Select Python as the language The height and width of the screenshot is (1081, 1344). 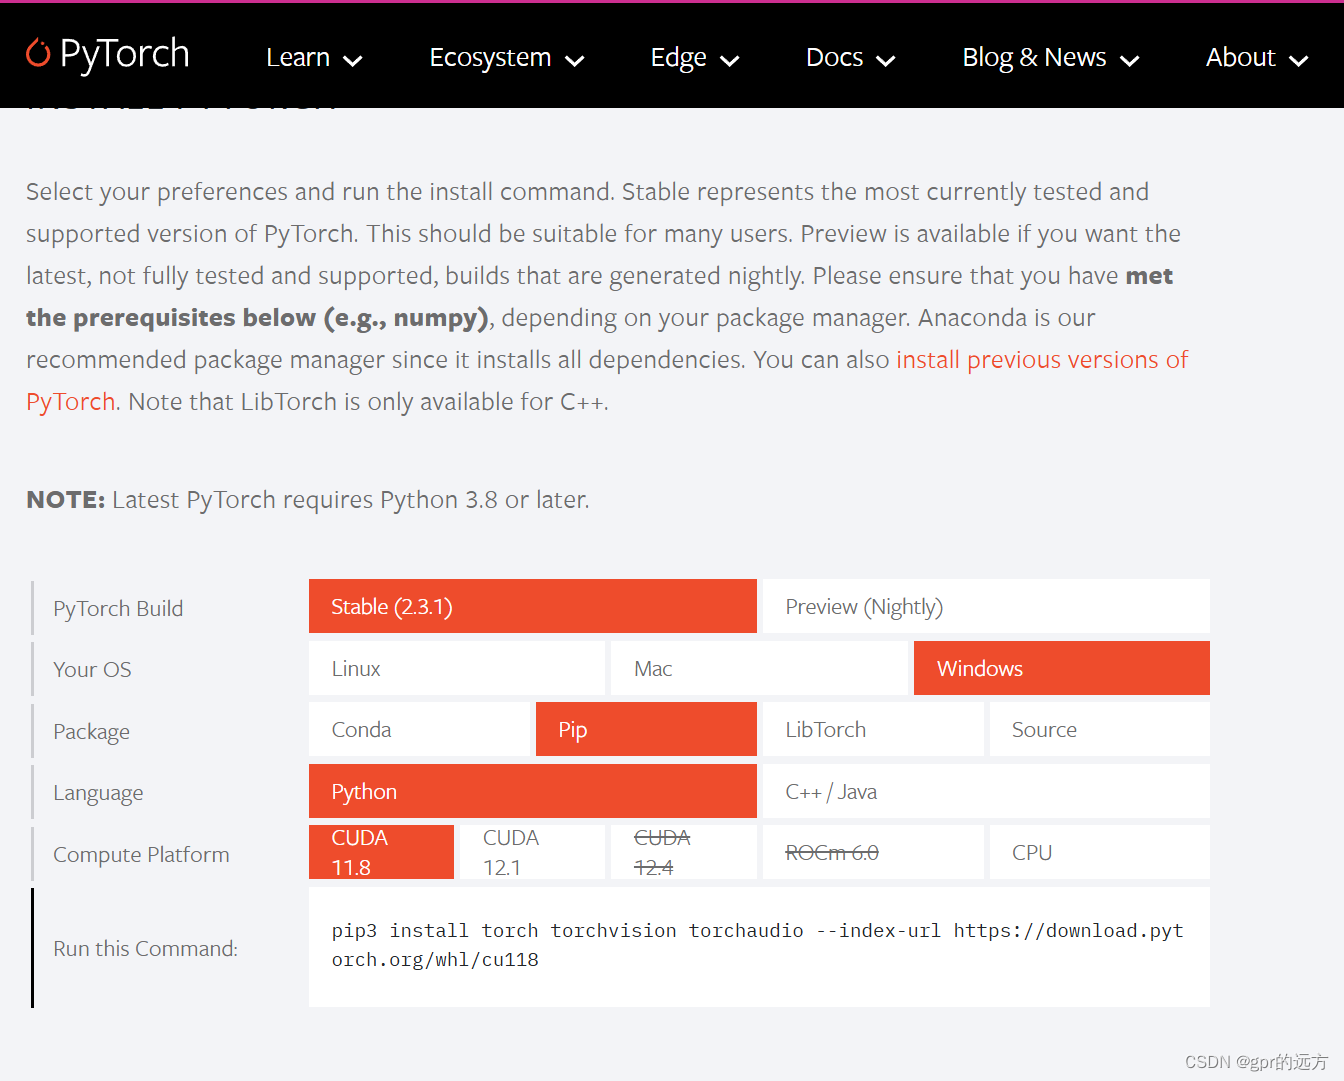coord(533,791)
